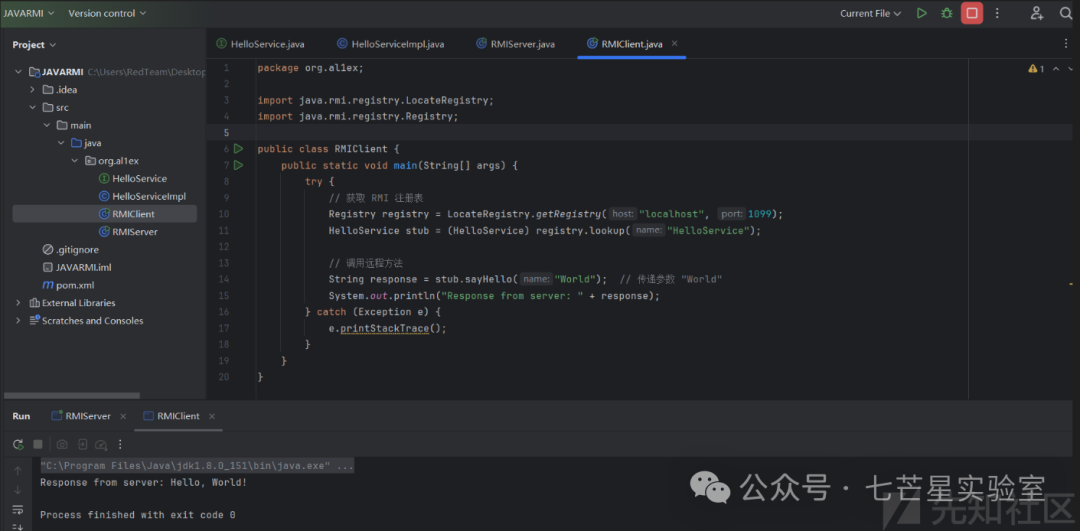Click 'Response from server: Hello, World!' output line
This screenshot has height=531, width=1080.
143,482
